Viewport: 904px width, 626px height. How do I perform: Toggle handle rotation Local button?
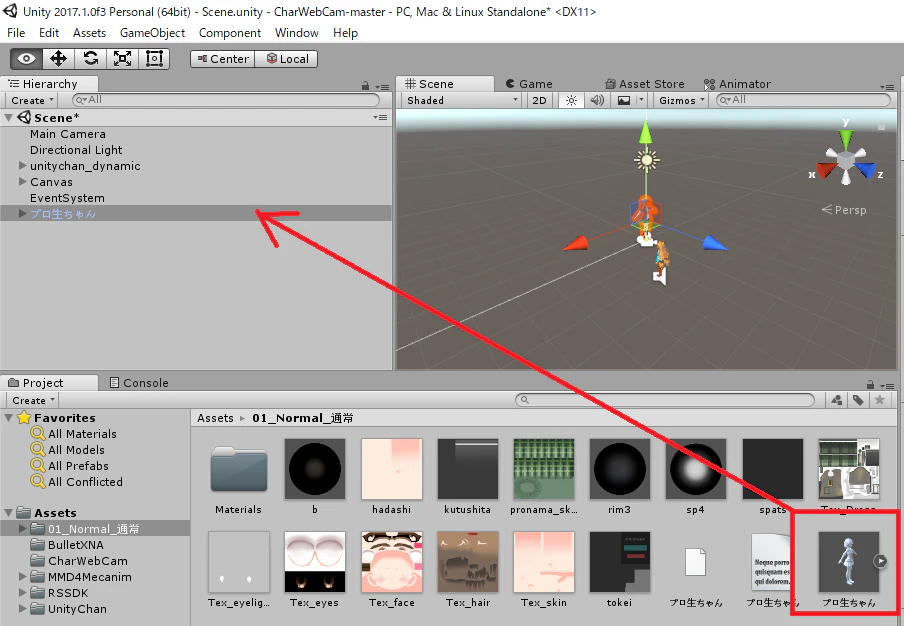287,59
